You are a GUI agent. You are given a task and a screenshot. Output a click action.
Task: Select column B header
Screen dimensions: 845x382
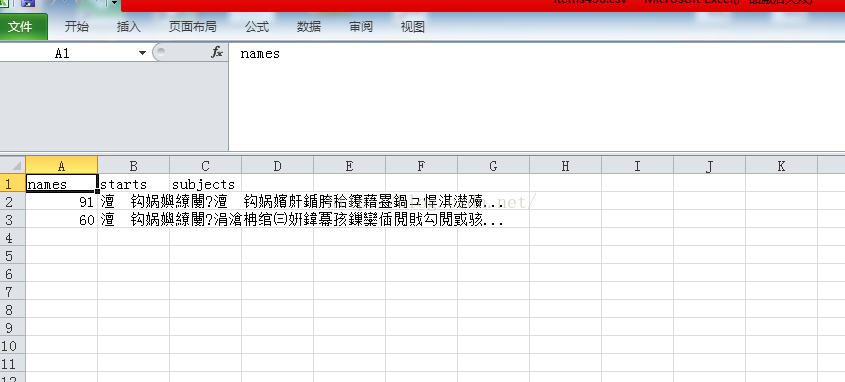134,165
